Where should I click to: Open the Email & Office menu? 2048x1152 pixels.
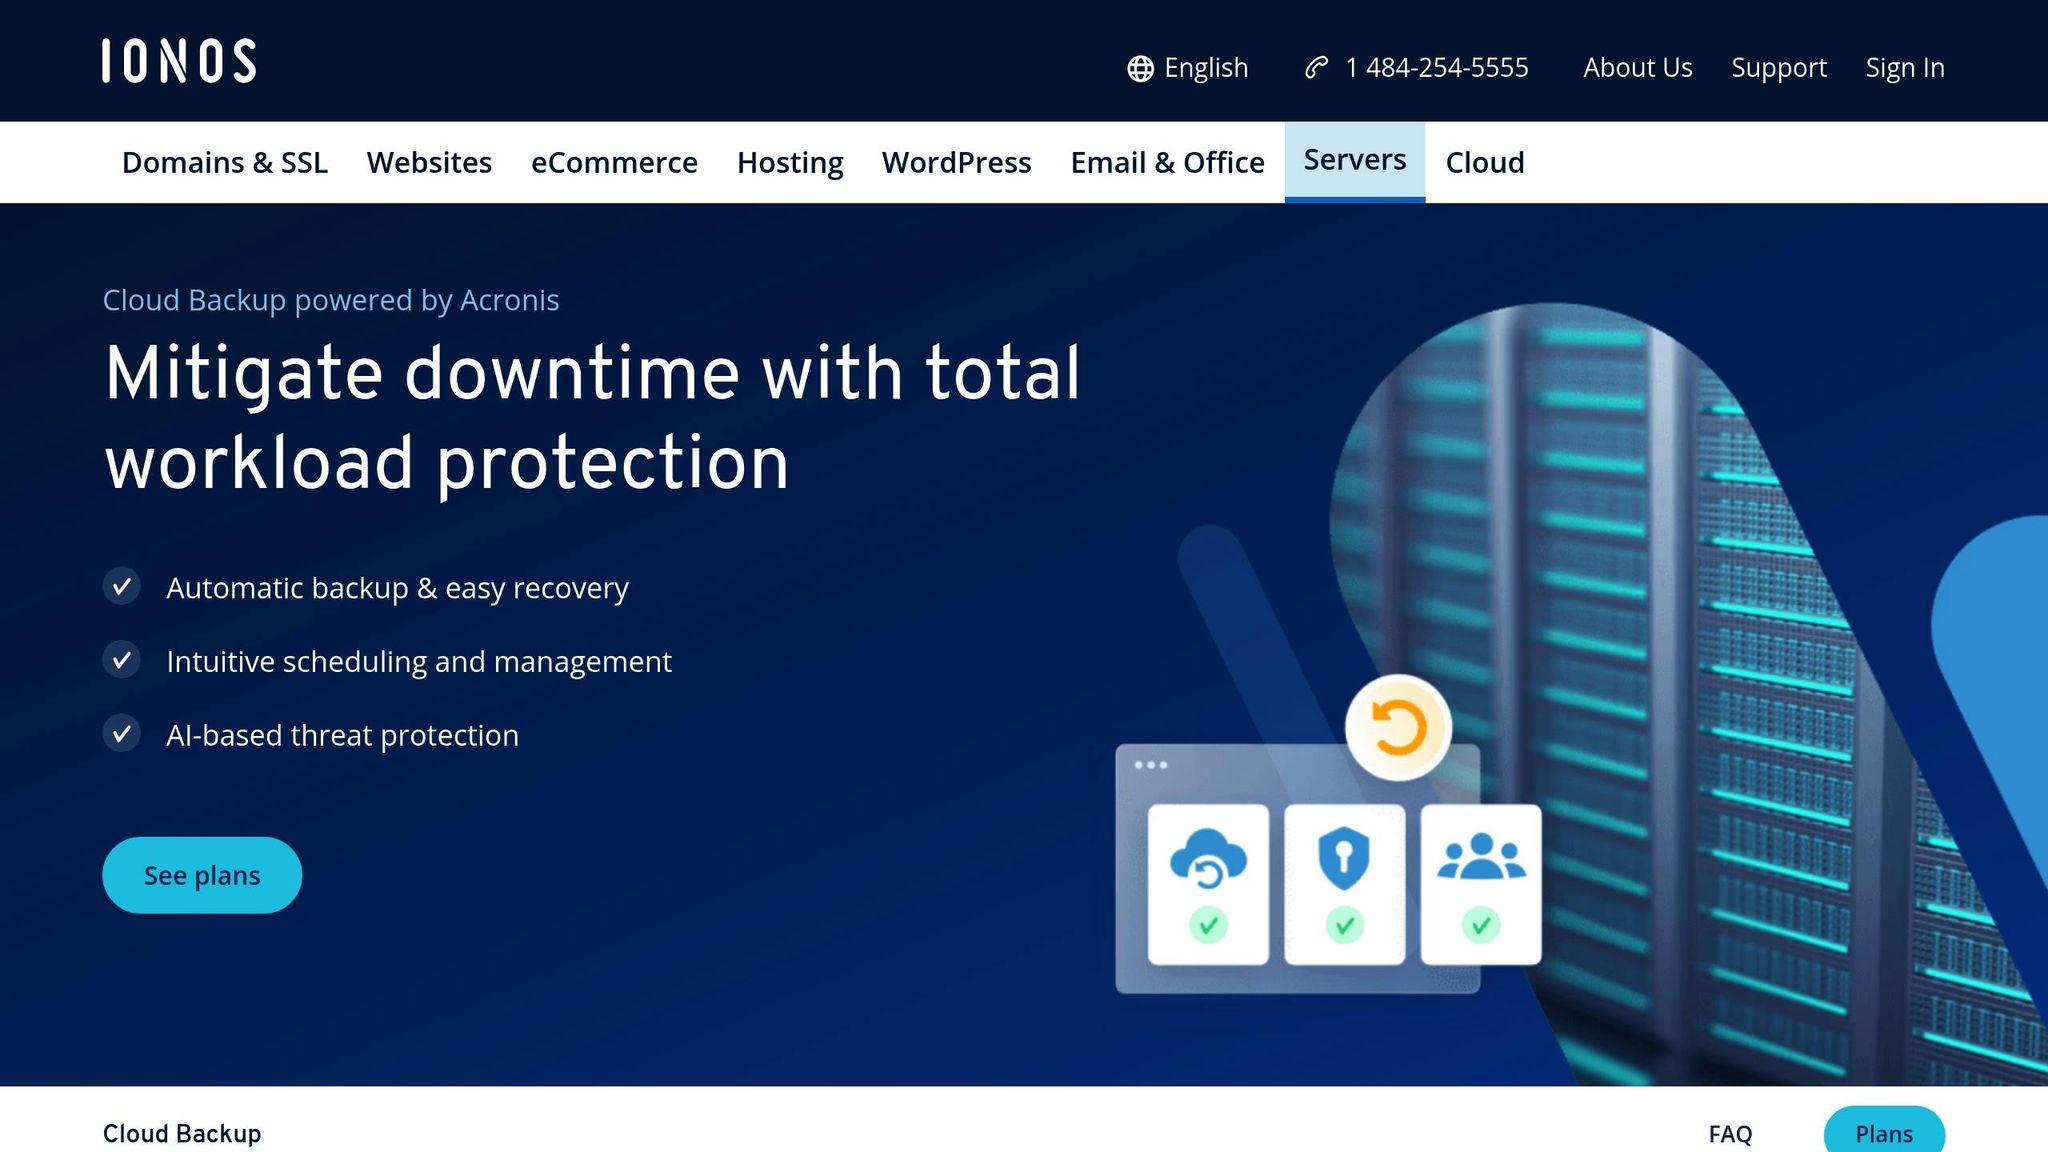pos(1167,162)
